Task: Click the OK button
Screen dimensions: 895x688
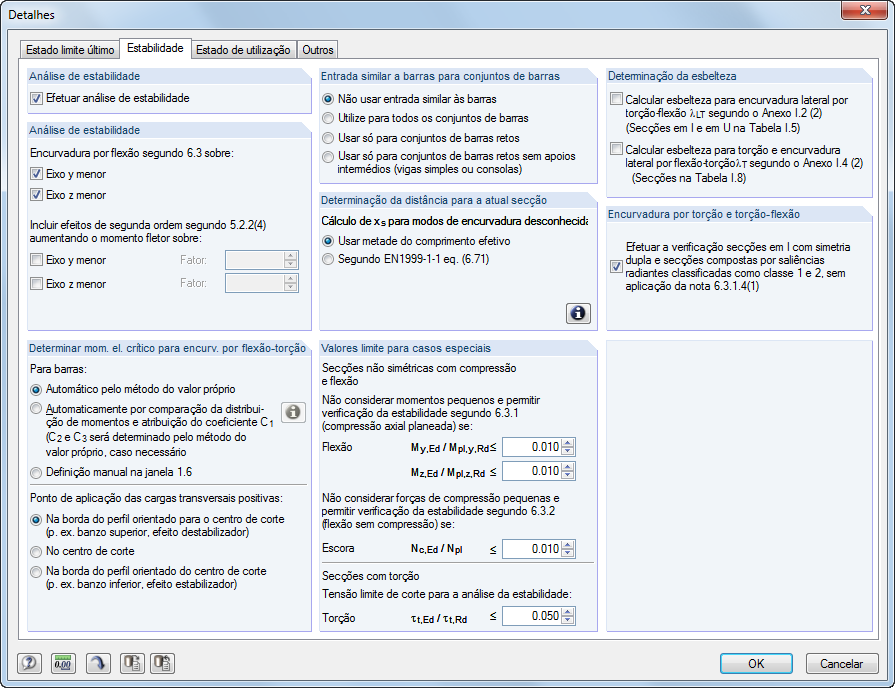Action: tap(756, 663)
